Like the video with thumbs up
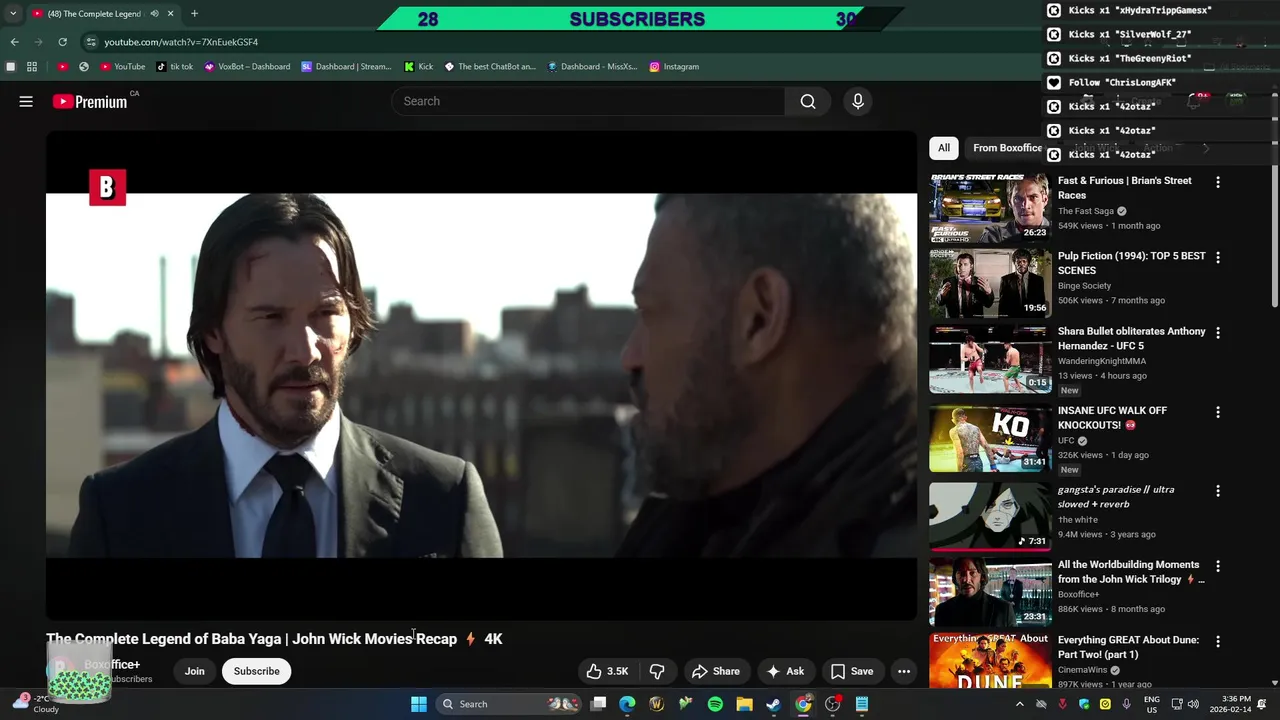Viewport: 1280px width, 720px height. 608,671
